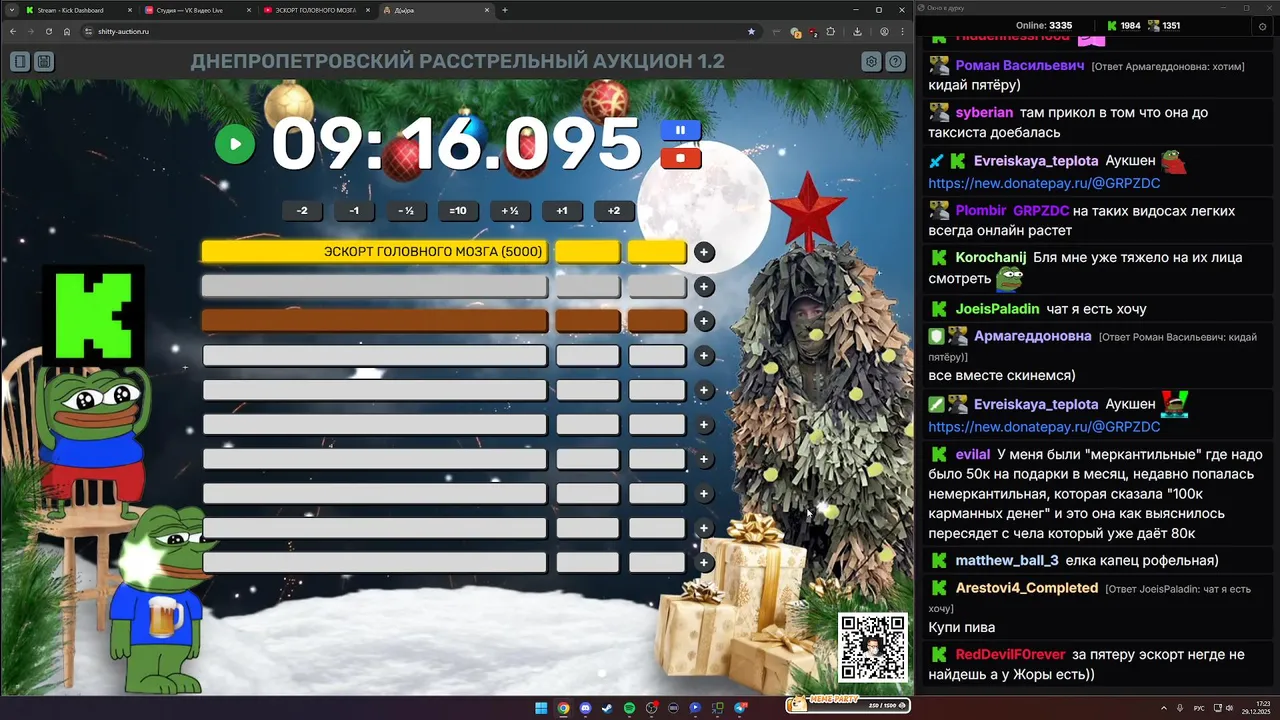Start the auction timer with green play button

point(235,144)
